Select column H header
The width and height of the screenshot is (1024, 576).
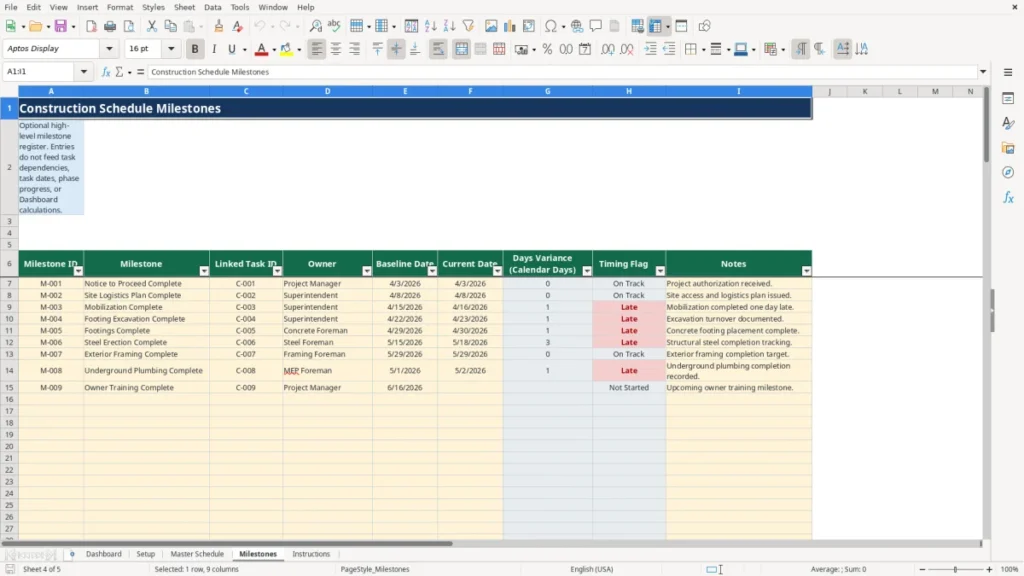pyautogui.click(x=629, y=91)
